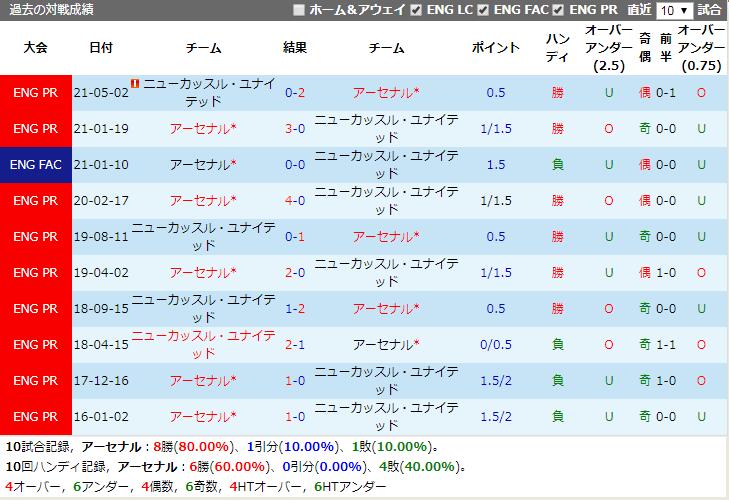The height and width of the screenshot is (500, 729).
Task: Select ニューカッスル home team in the 19-08-11 row
Action: [203, 237]
